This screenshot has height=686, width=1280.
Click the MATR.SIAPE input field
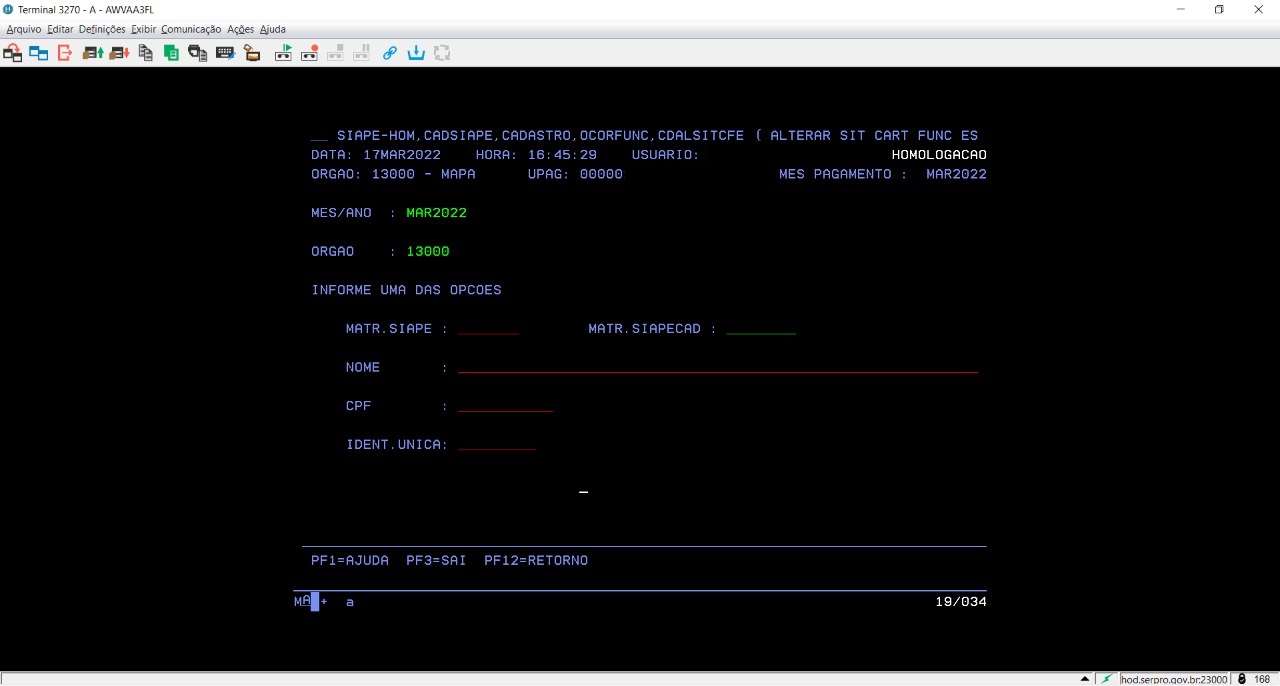pyautogui.click(x=488, y=329)
